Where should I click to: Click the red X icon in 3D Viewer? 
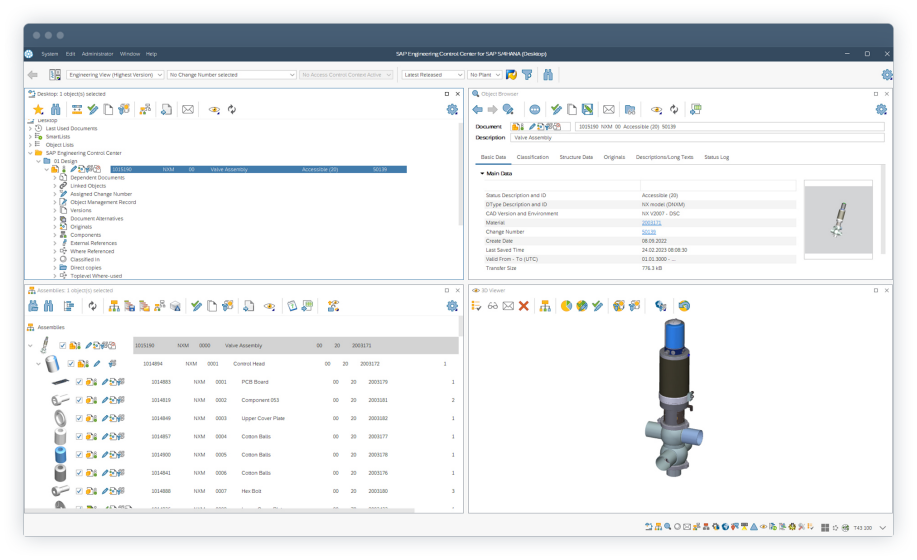[524, 306]
